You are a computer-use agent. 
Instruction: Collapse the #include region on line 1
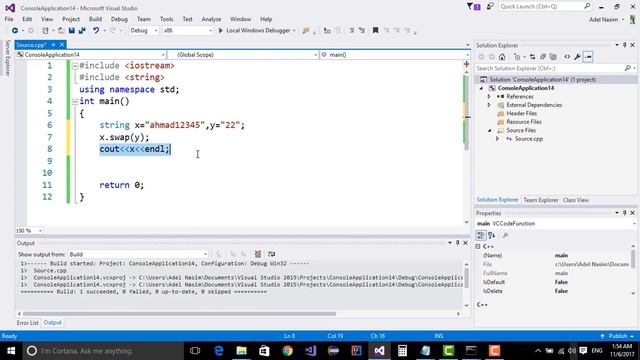point(75,66)
